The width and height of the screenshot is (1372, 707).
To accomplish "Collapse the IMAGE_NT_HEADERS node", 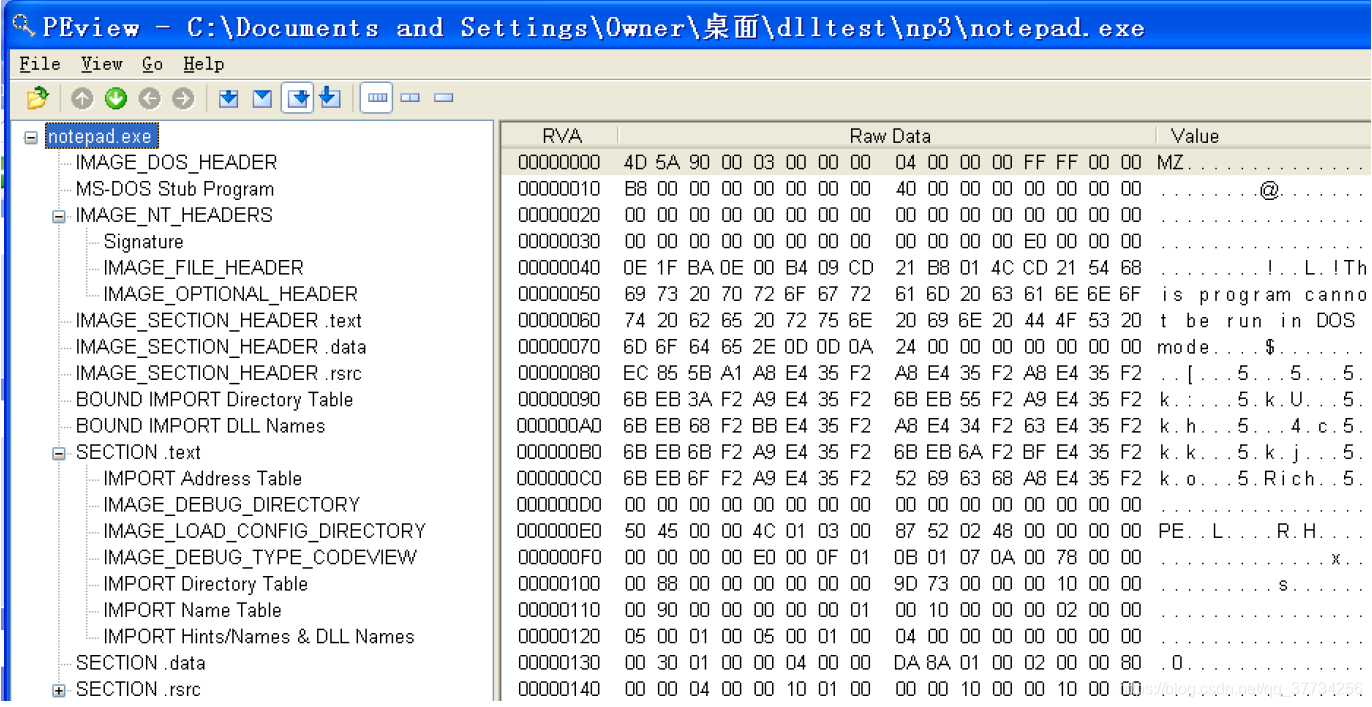I will (59, 216).
